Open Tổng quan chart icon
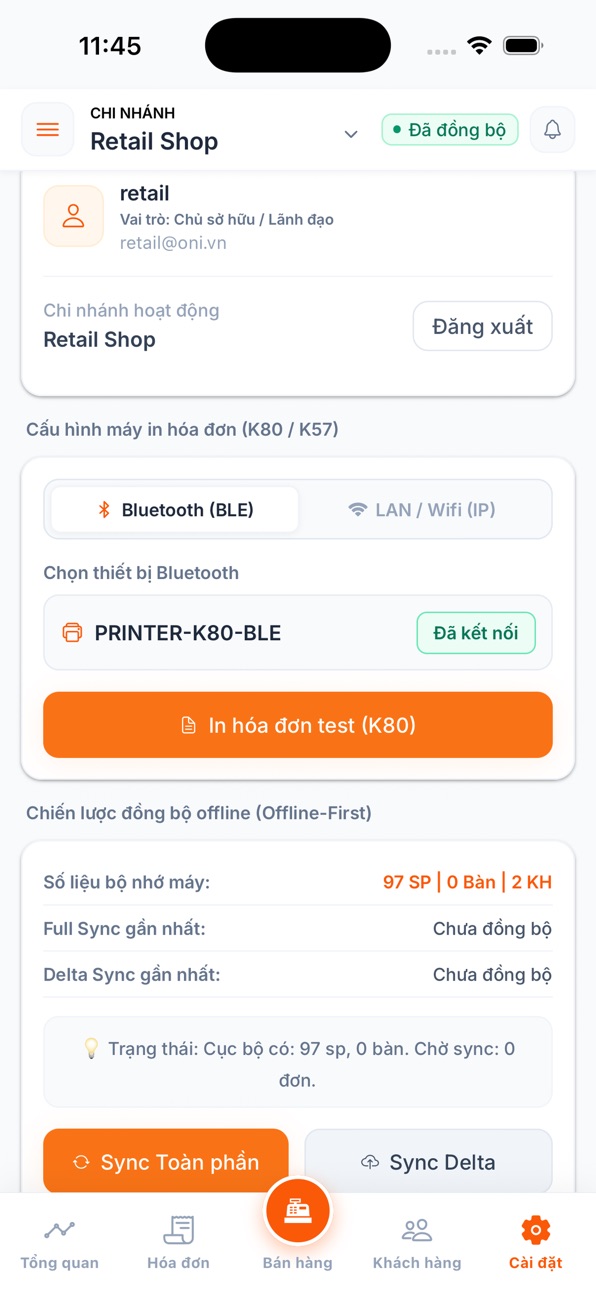This screenshot has height=1290, width=596. click(x=59, y=1229)
